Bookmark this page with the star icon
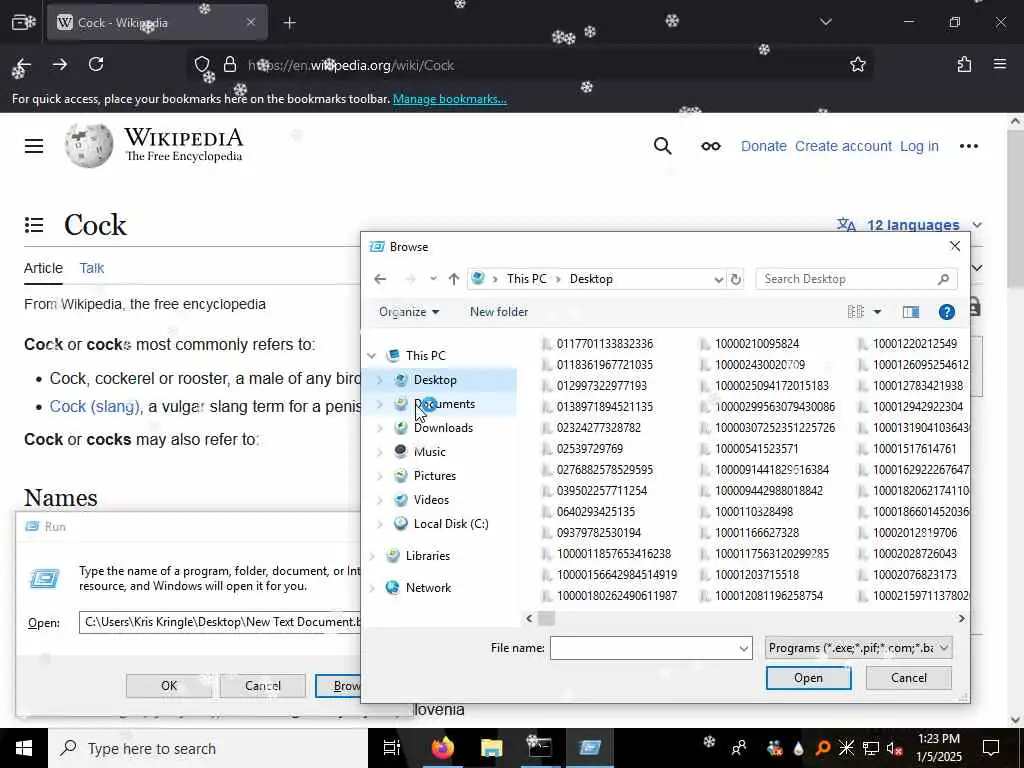 click(857, 65)
